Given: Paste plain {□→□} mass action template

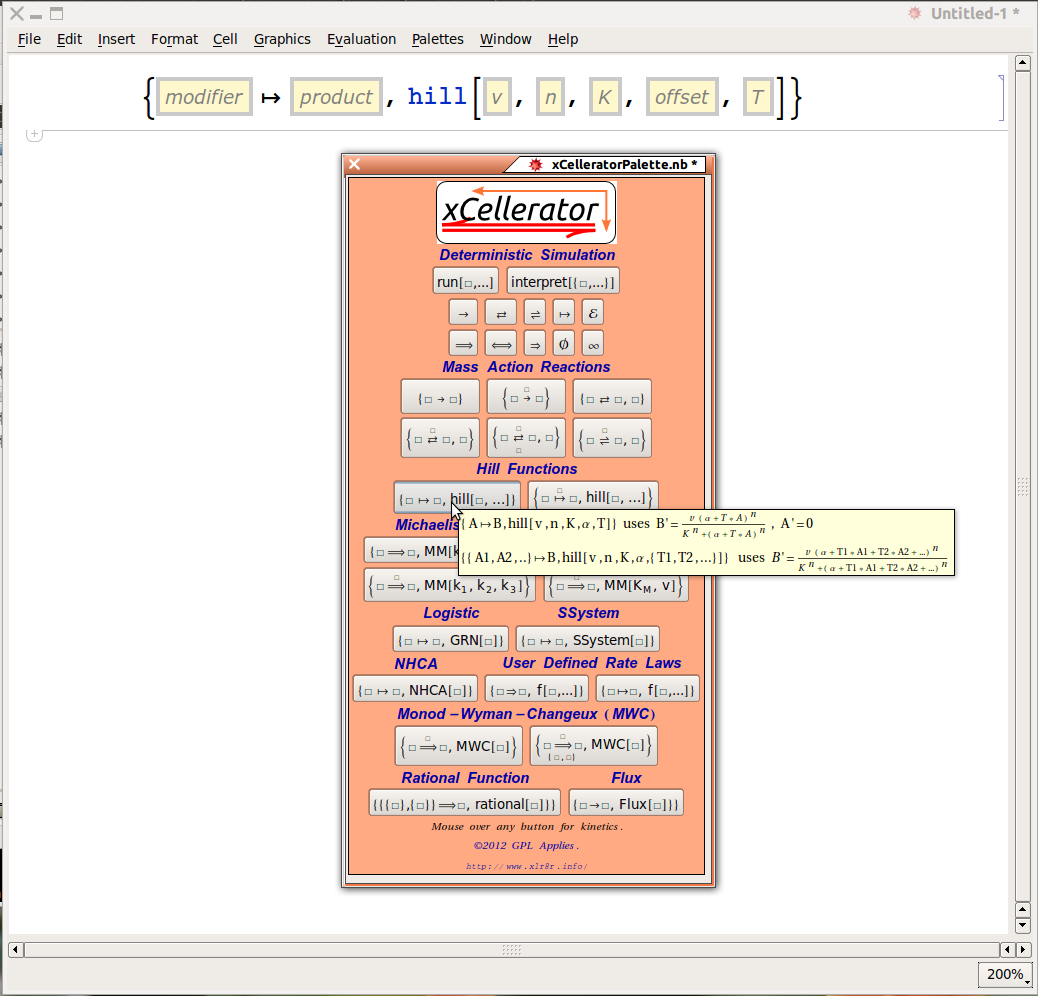Looking at the screenshot, I should tap(440, 397).
